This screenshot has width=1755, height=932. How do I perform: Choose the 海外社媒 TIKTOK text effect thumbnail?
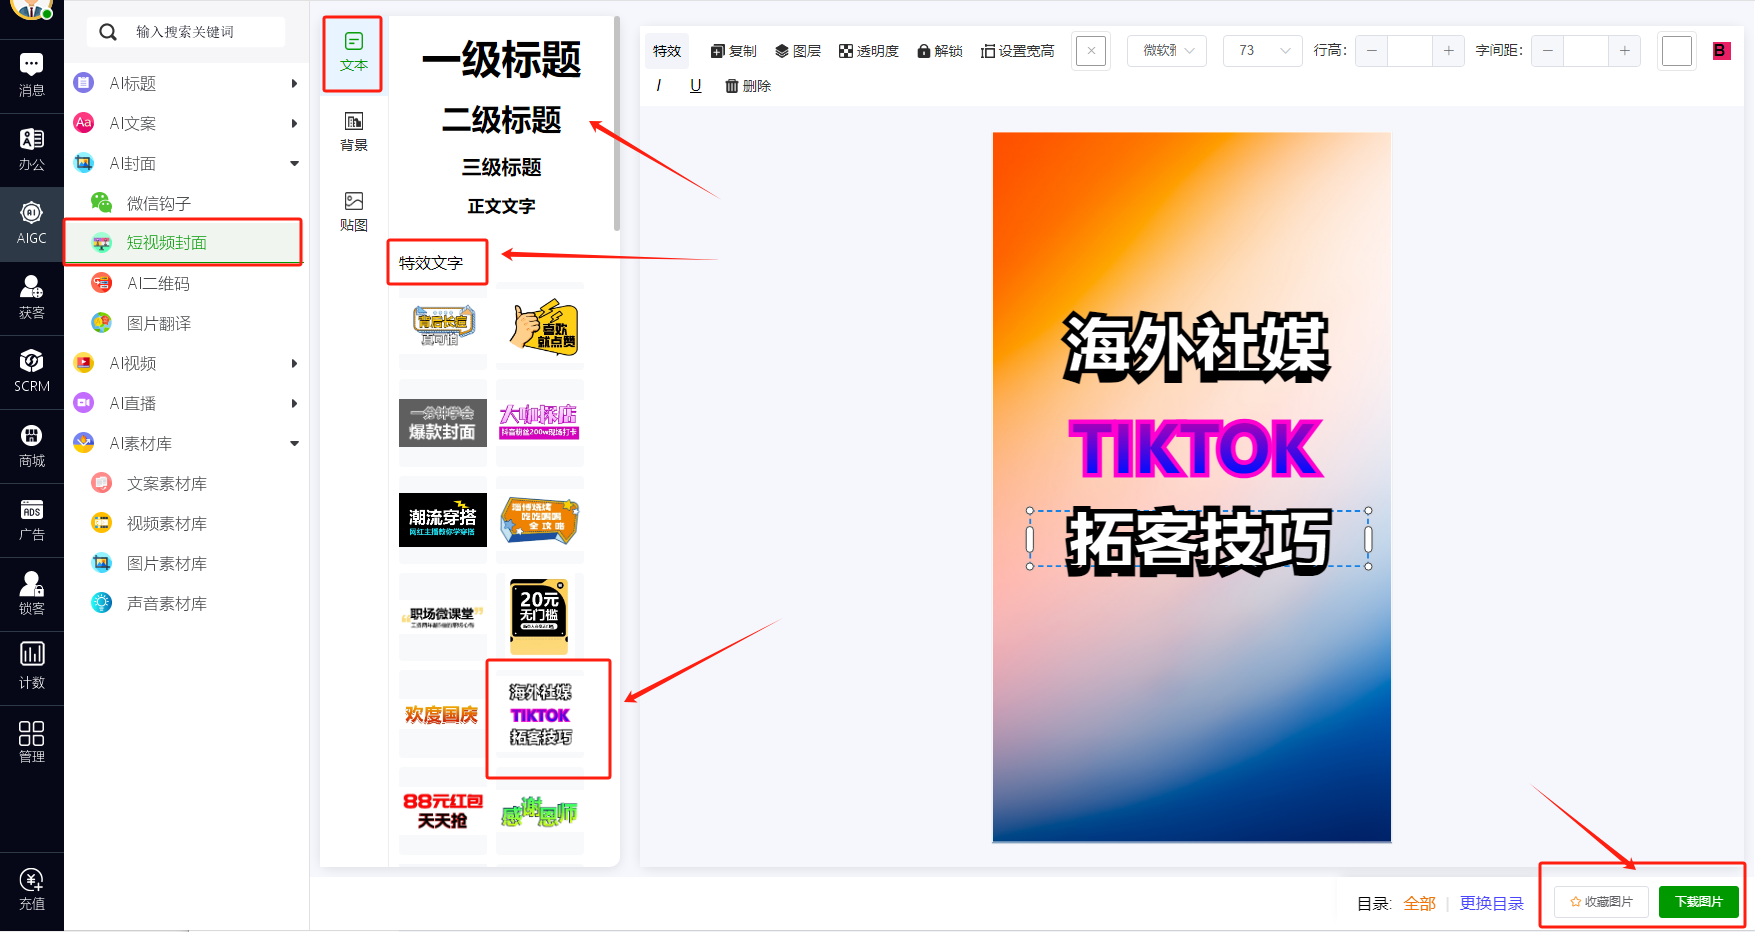540,714
